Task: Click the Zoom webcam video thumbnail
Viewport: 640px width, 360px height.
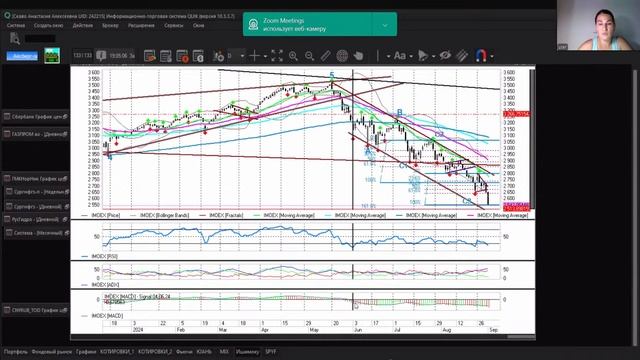Action: 598,25
